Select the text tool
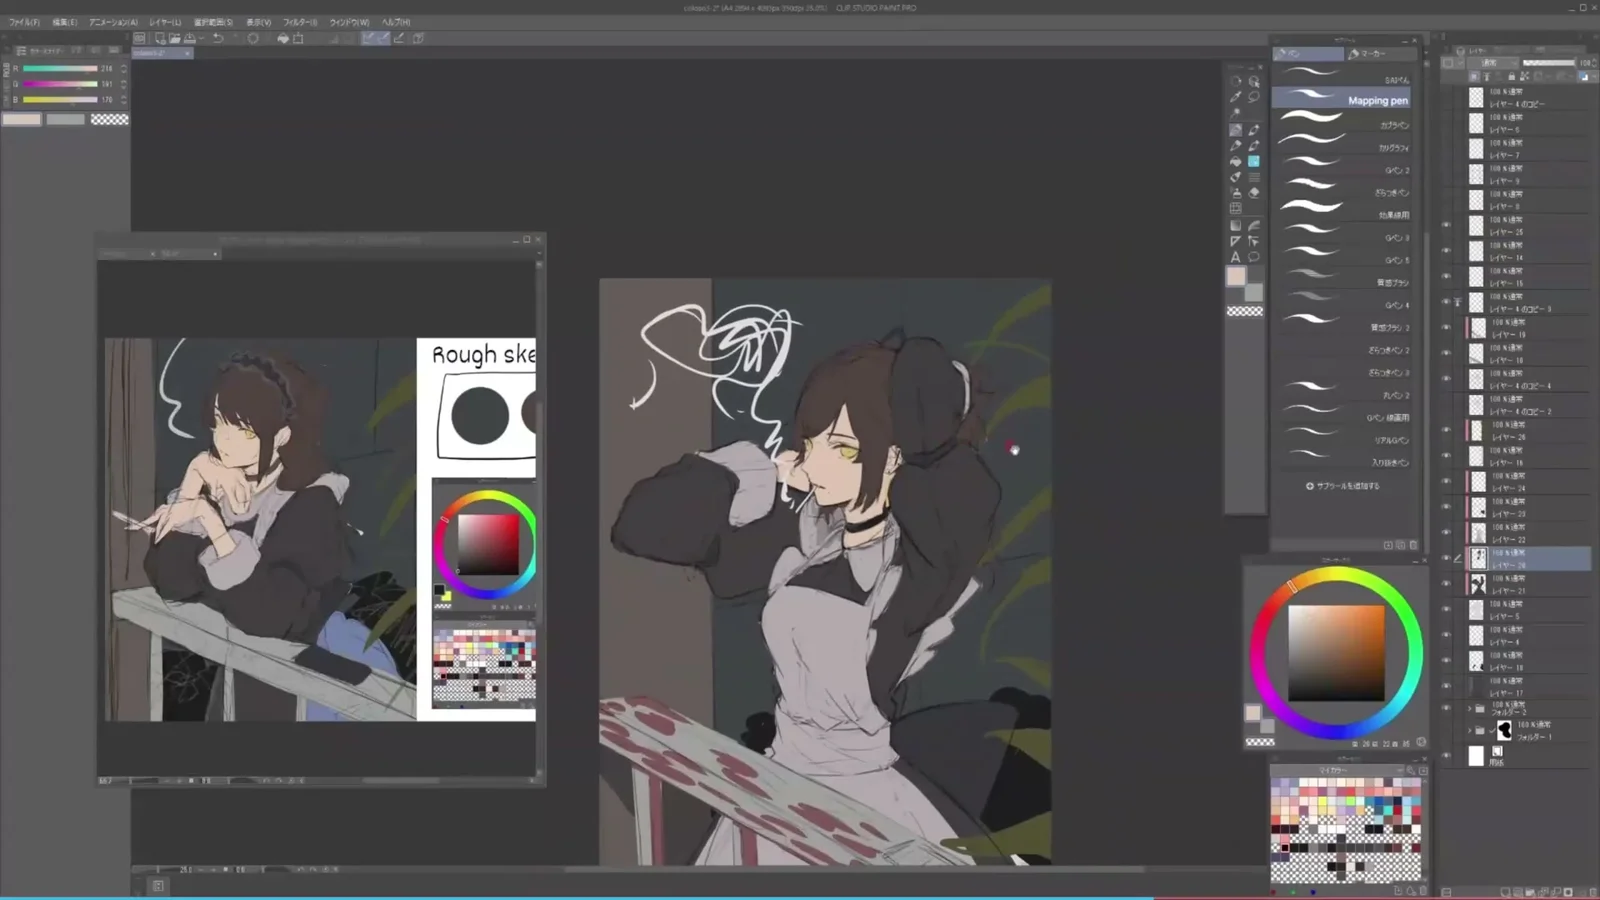The height and width of the screenshot is (900, 1600). [1236, 257]
